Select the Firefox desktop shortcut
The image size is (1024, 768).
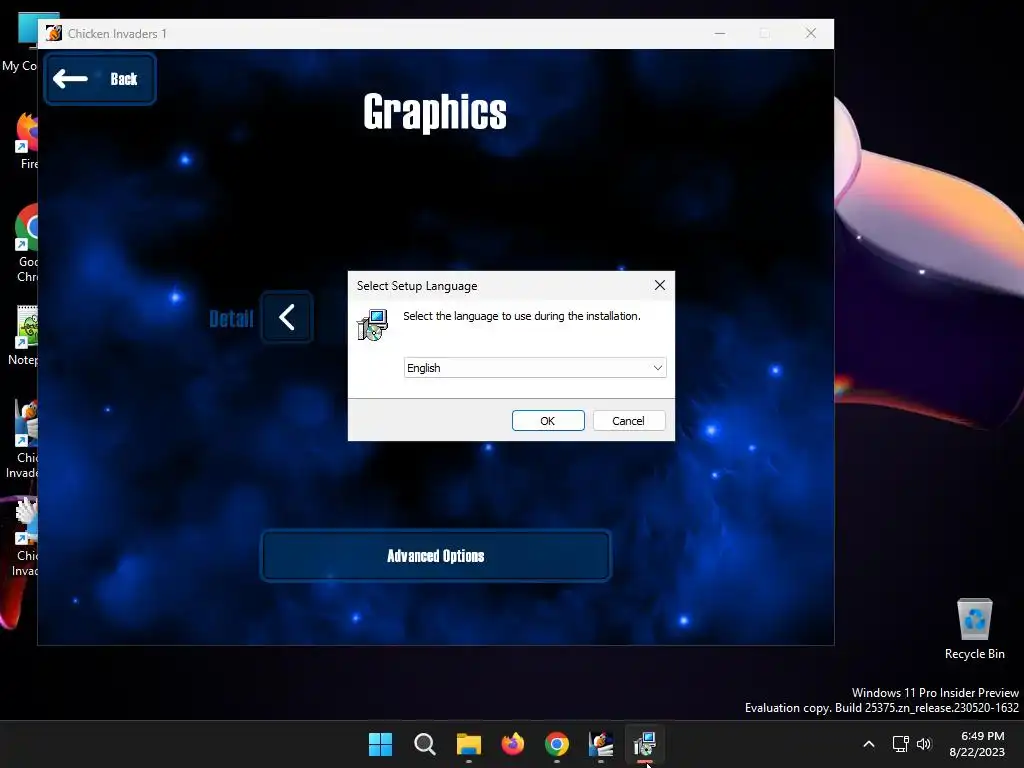[25, 140]
